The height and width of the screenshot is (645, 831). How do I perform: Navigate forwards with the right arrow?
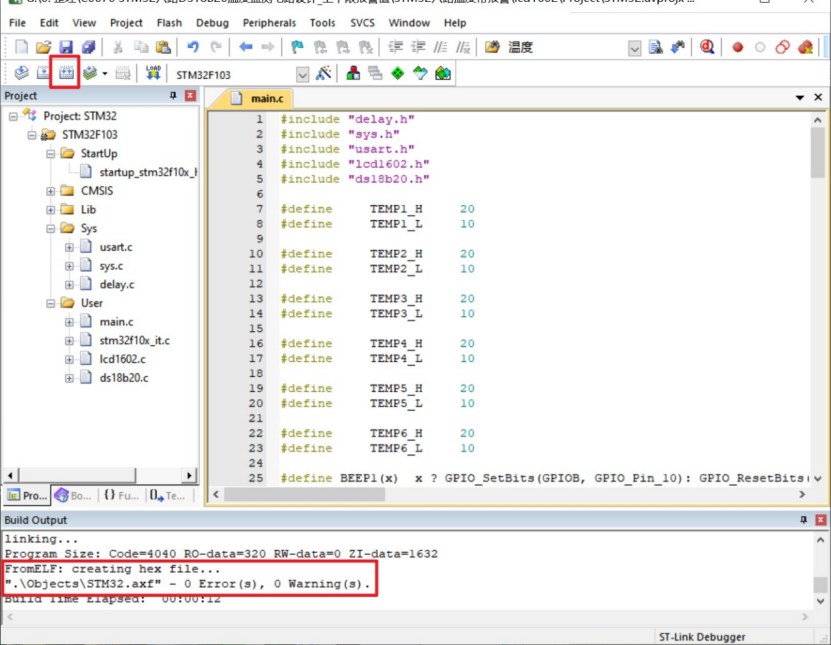tap(268, 47)
